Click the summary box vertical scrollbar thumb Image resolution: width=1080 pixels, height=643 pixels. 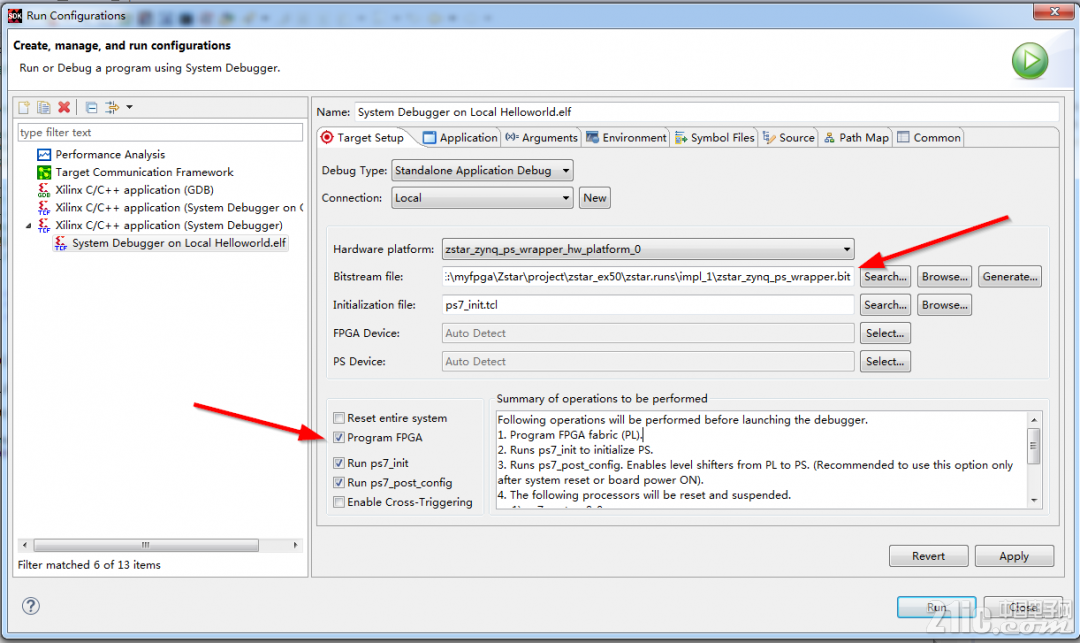[1033, 446]
